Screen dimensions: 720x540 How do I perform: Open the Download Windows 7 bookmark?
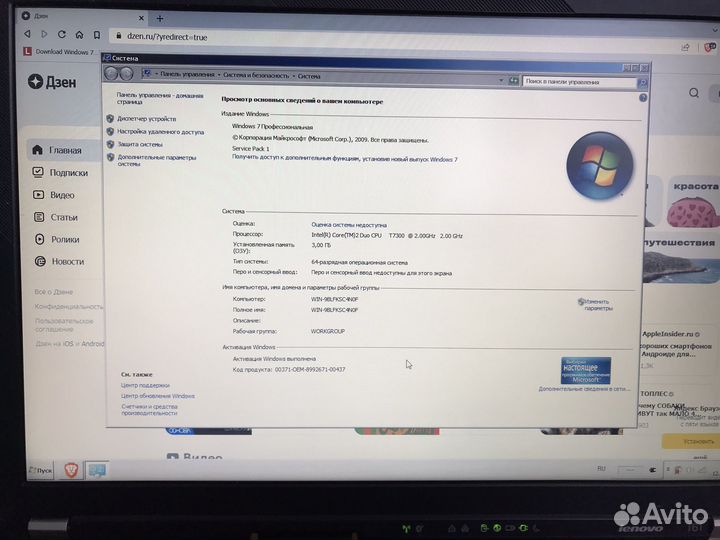(59, 52)
